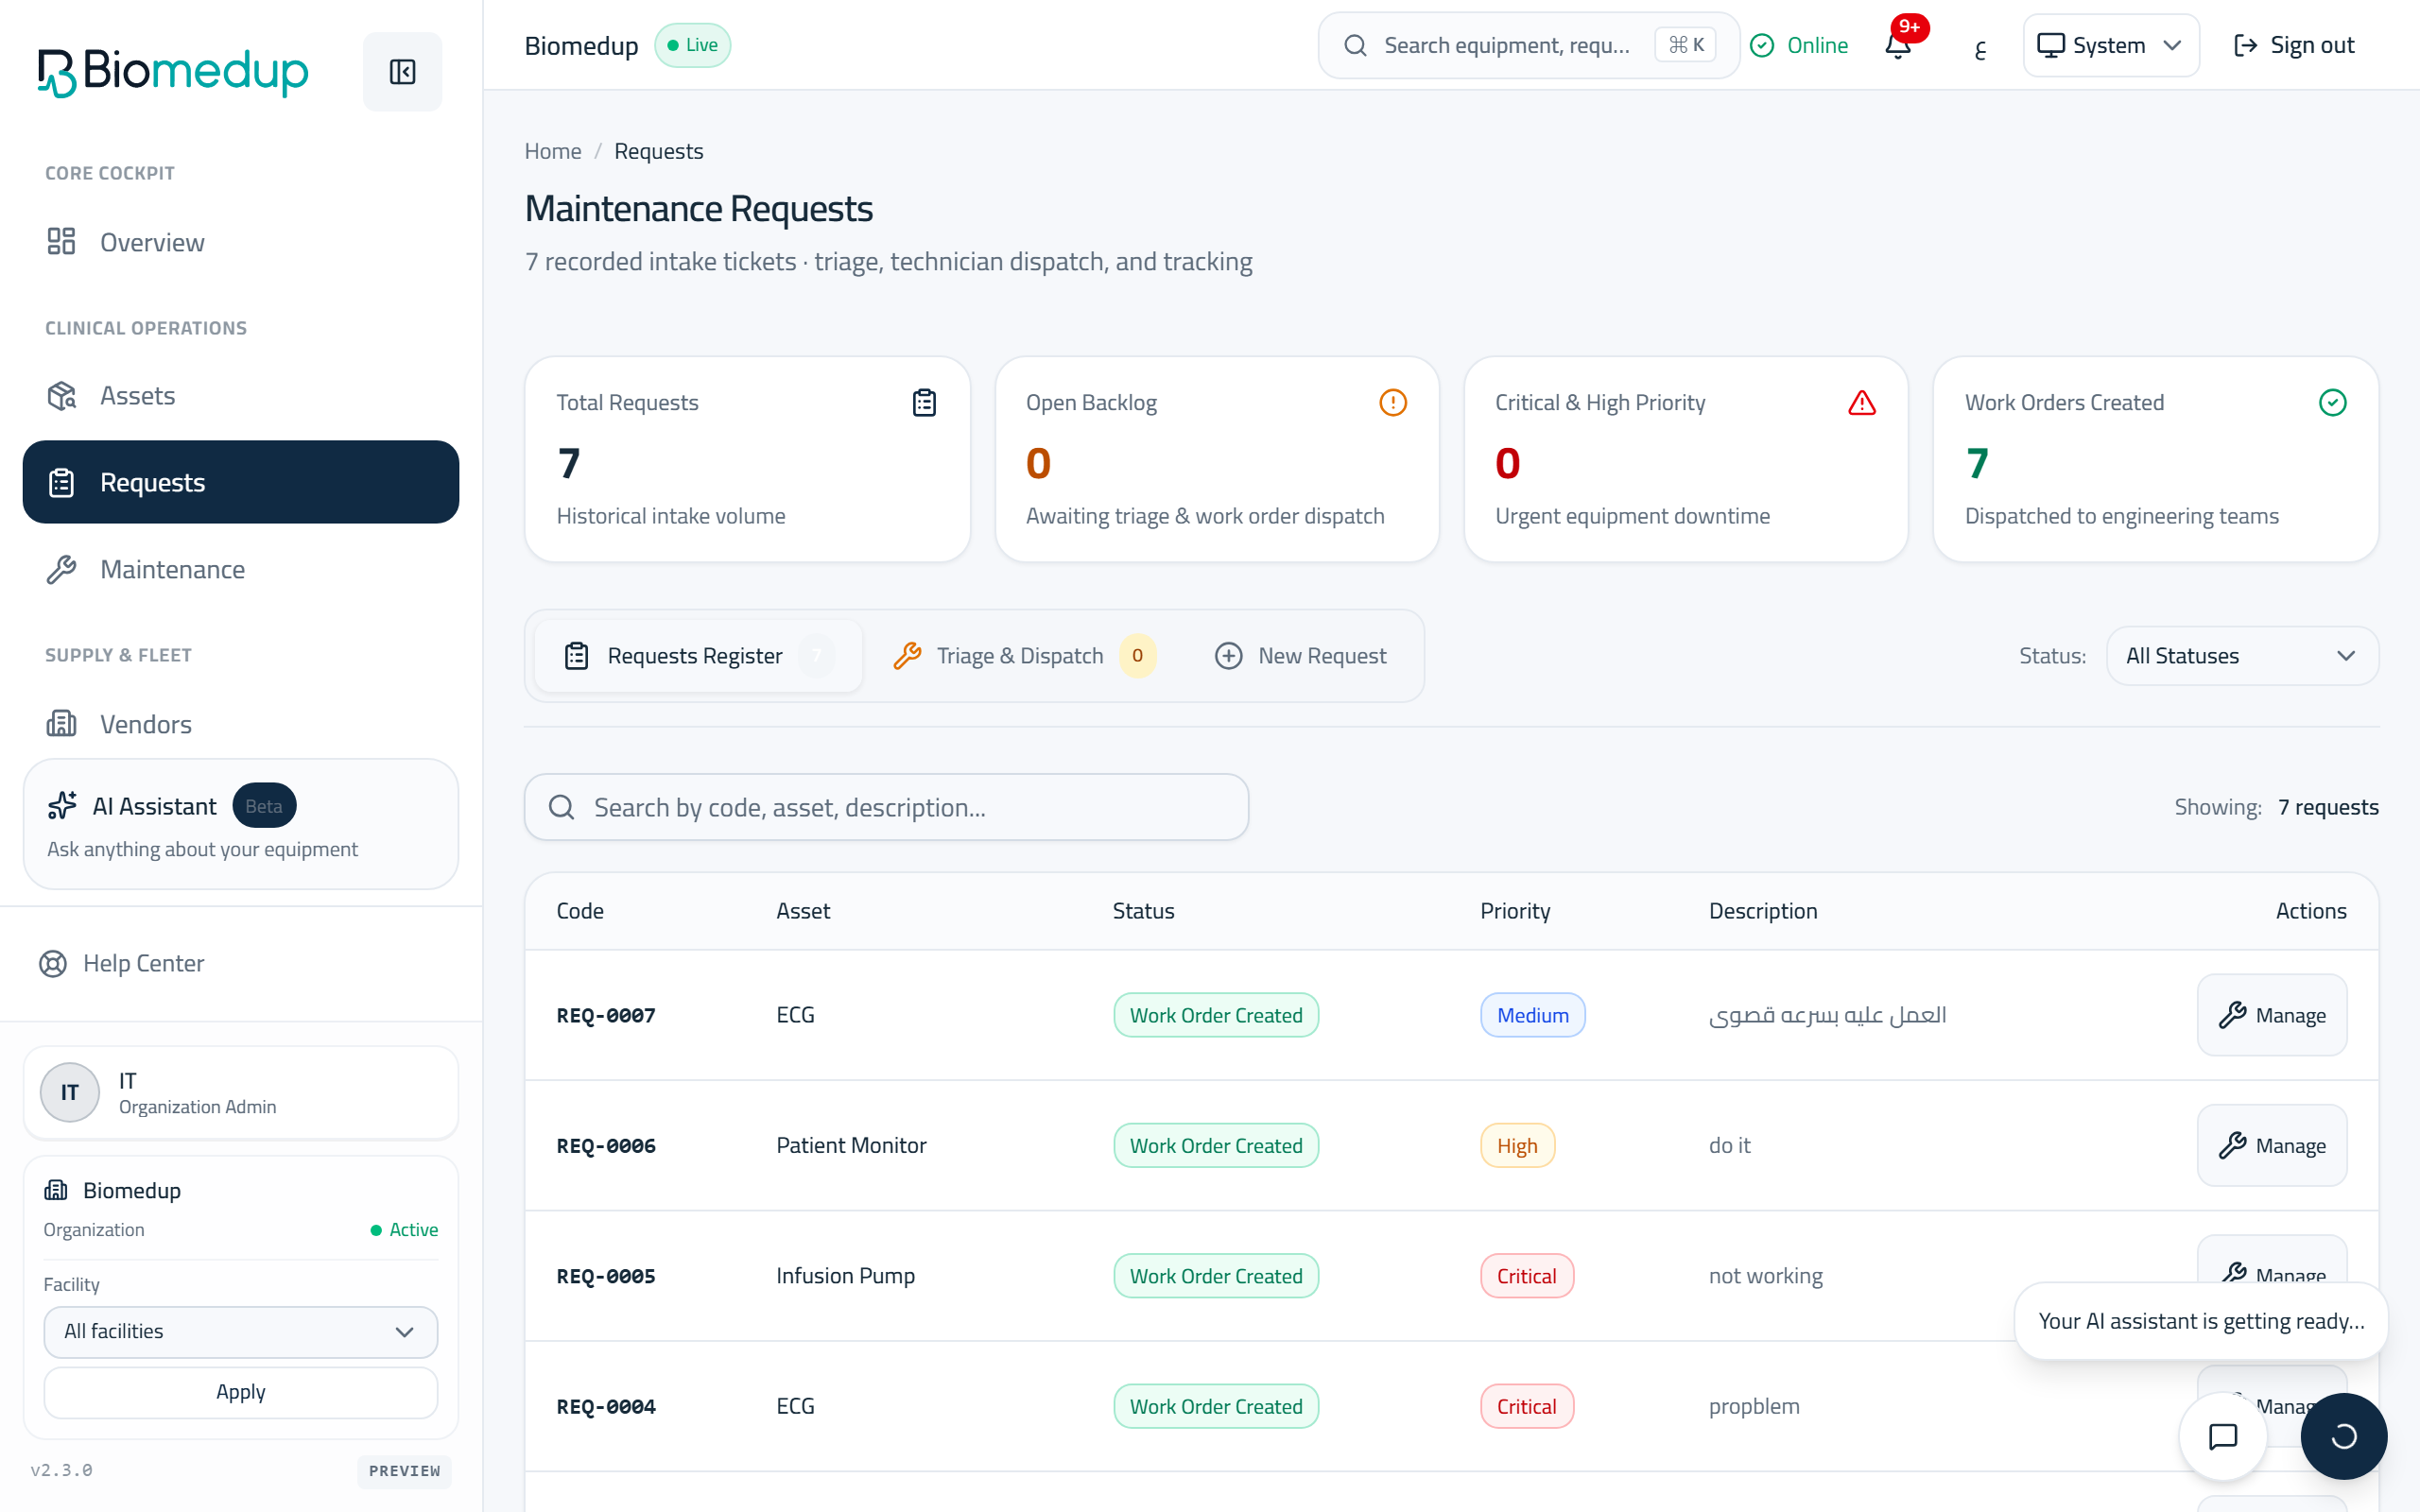2420x1512 pixels.
Task: Click the Medium priority badge
Action: click(1532, 1015)
